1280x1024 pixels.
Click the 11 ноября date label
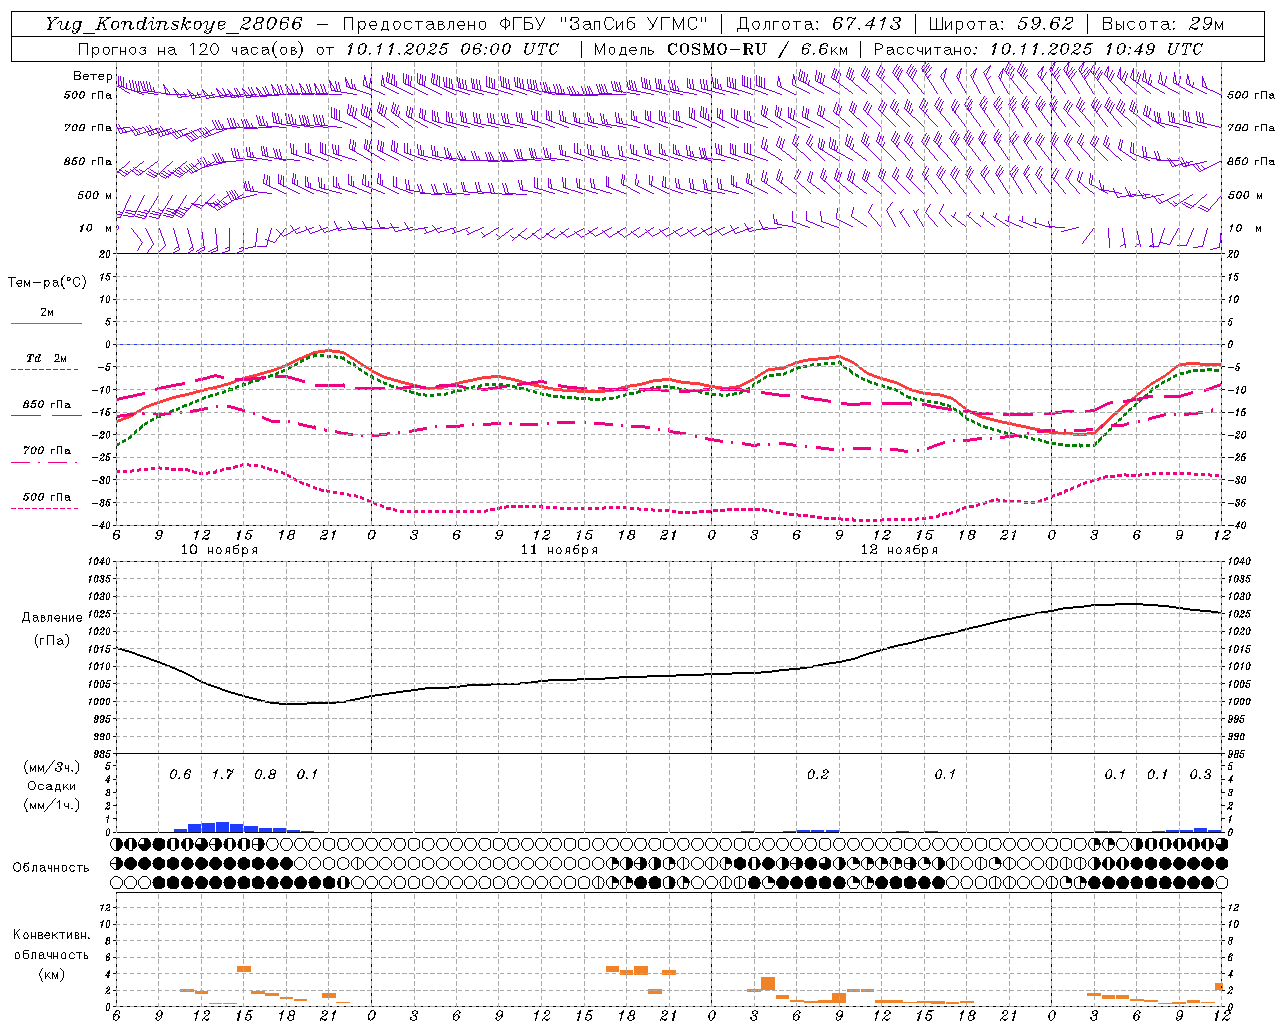point(559,550)
